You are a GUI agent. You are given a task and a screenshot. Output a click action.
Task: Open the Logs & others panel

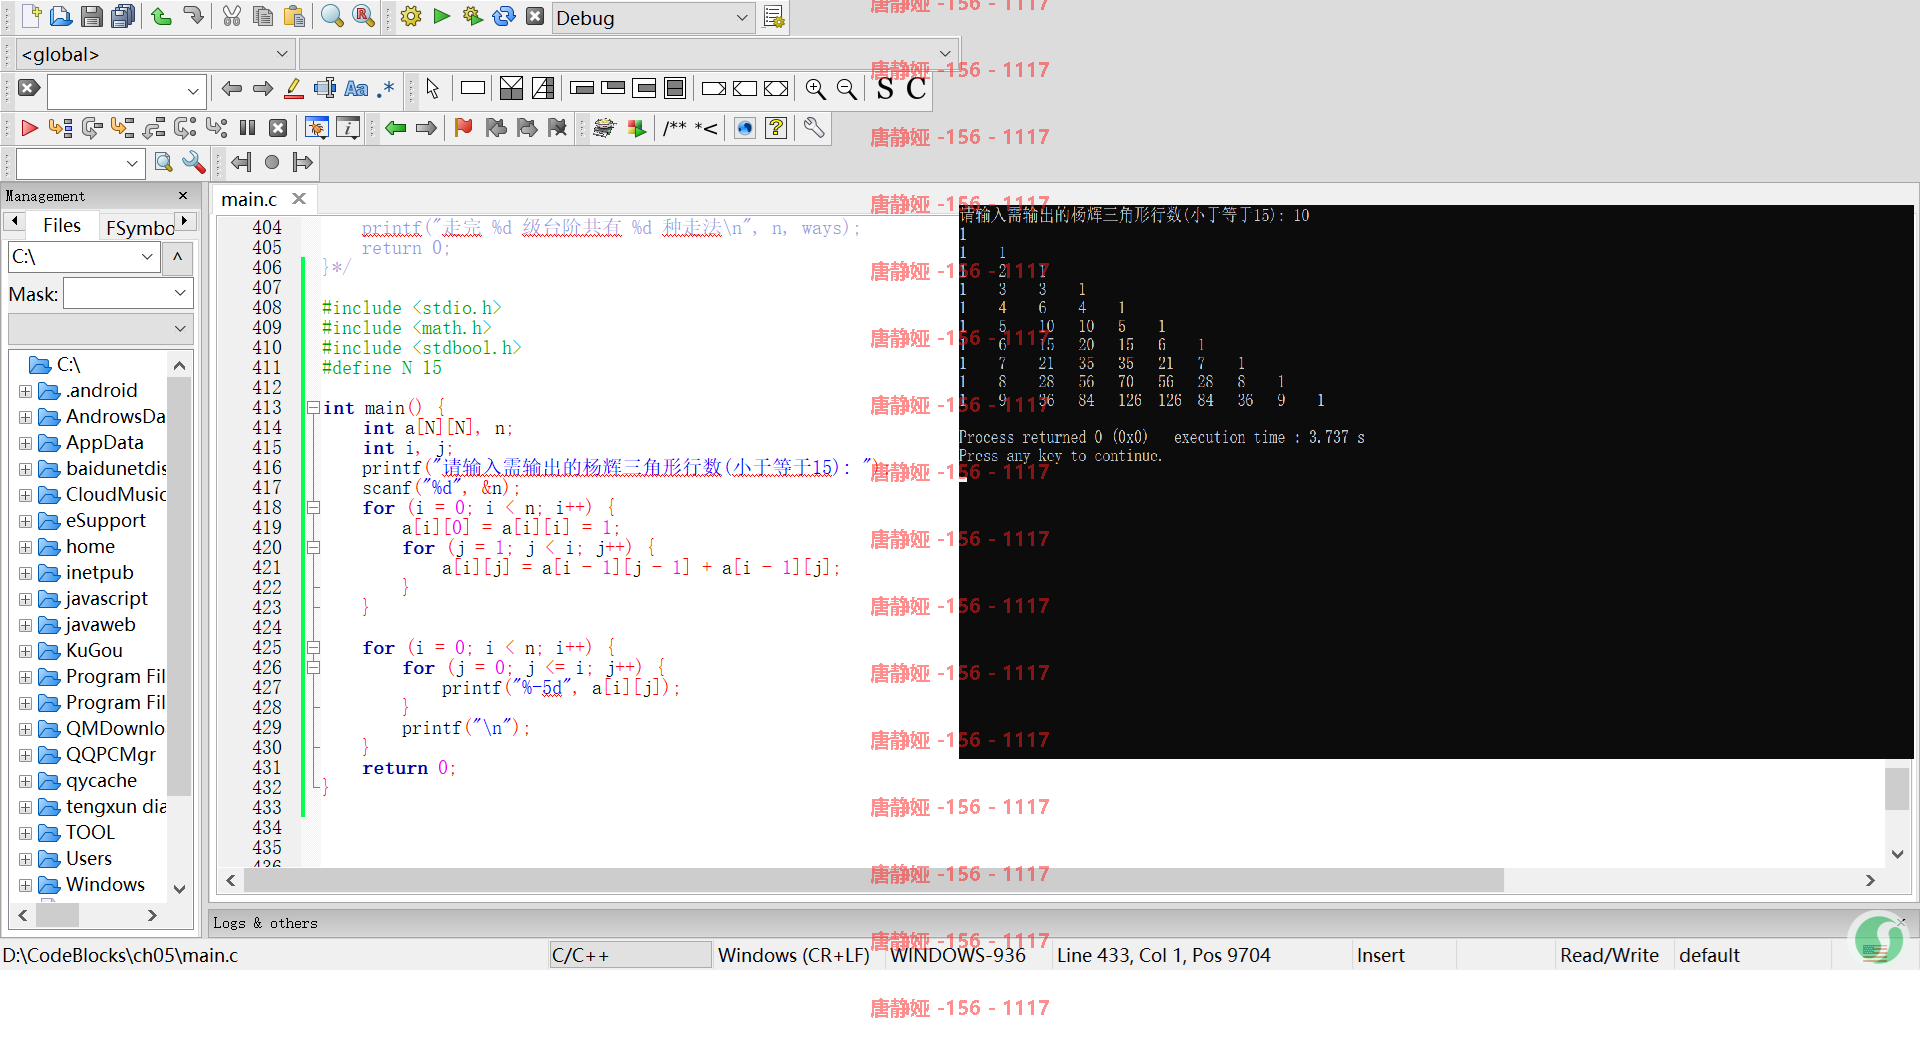click(265, 923)
